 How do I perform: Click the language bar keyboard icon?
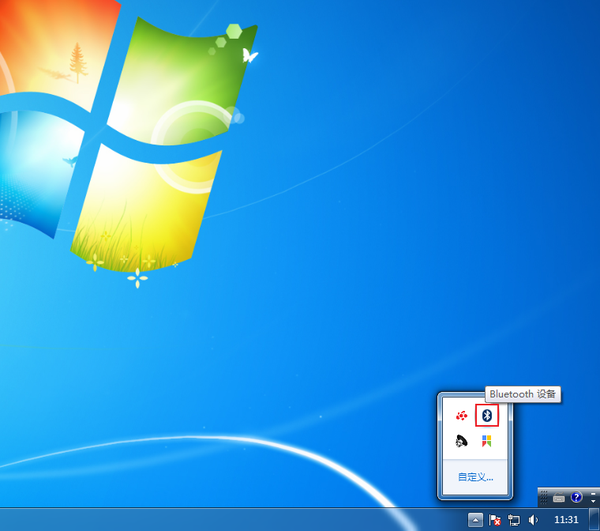559,498
